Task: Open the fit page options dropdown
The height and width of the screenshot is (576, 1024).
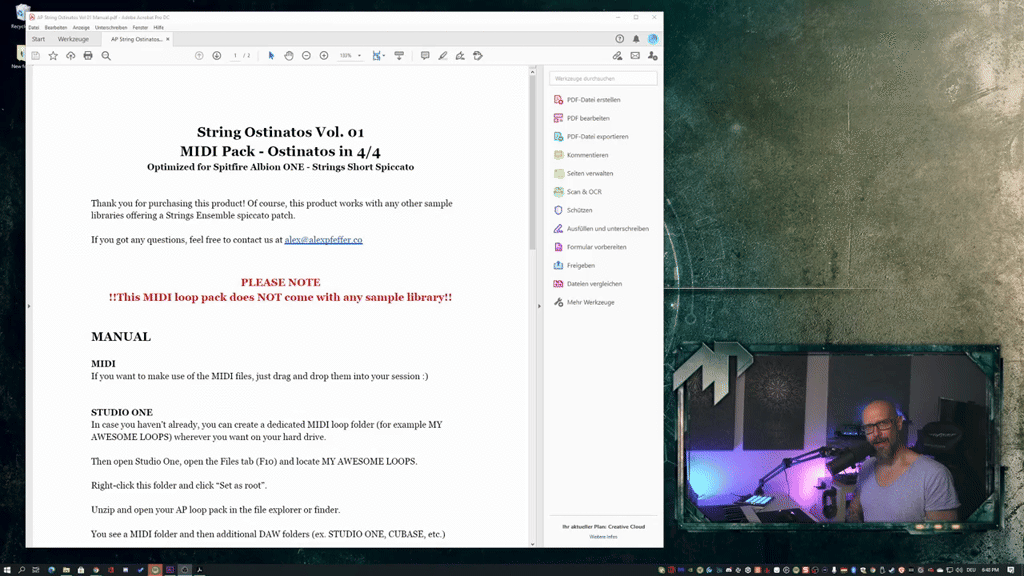Action: point(379,56)
